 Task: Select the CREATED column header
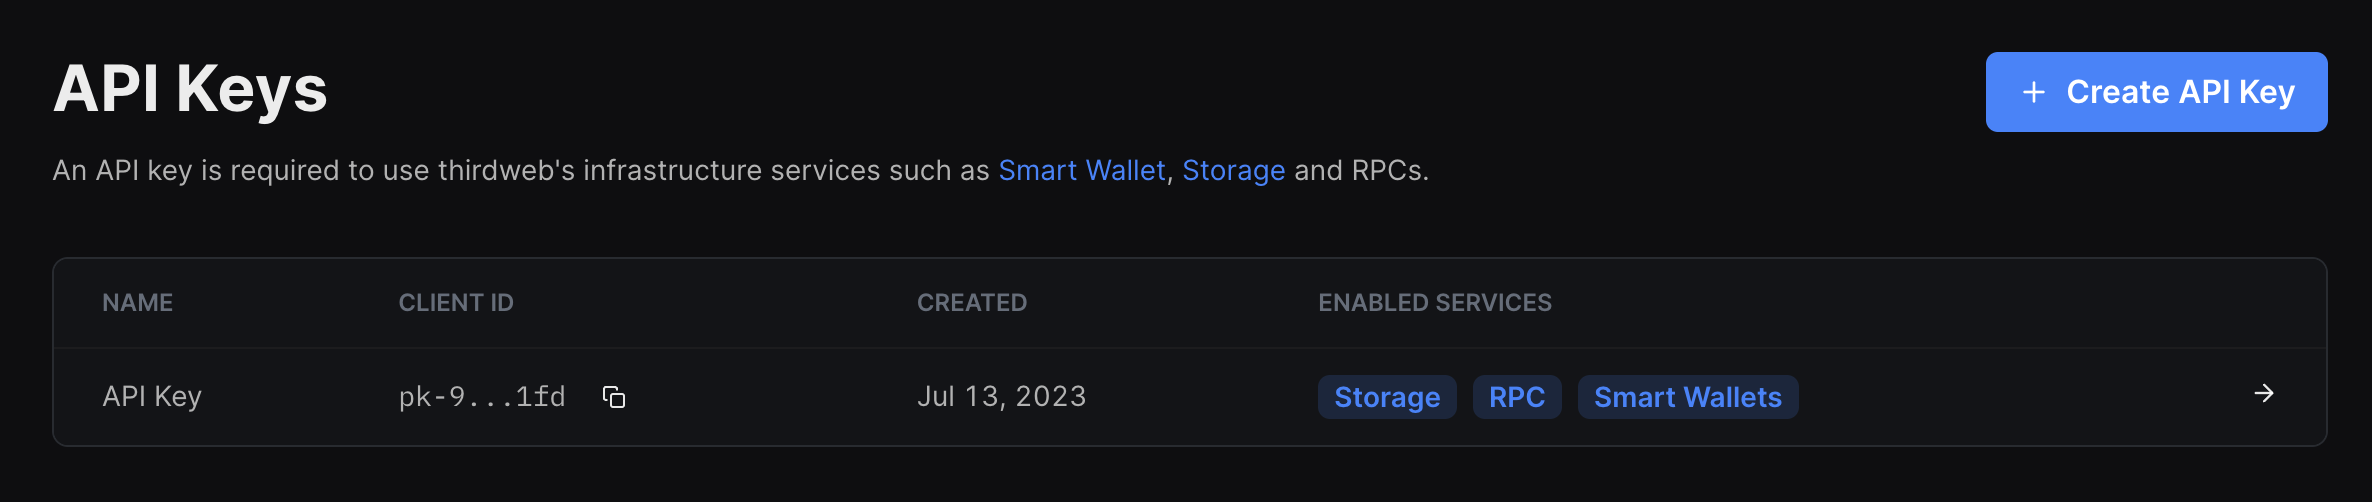point(972,303)
